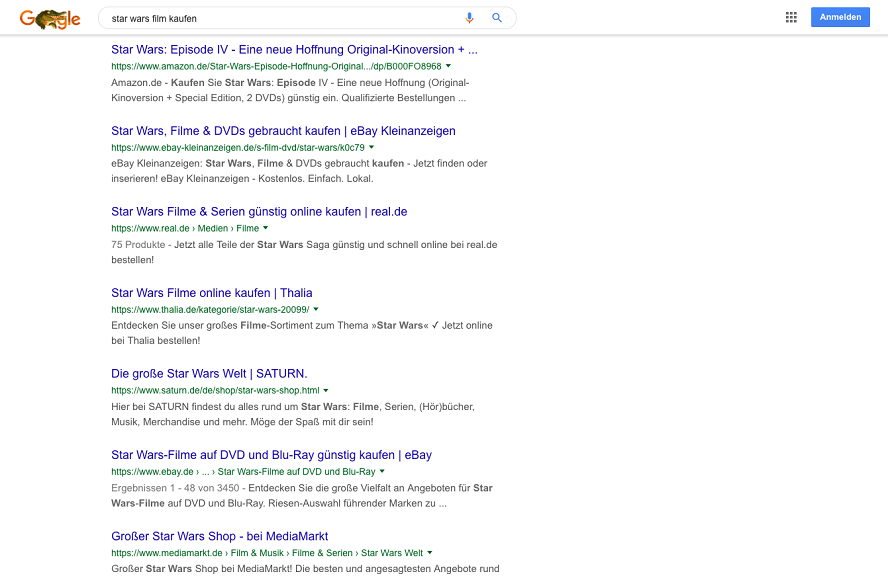Open the real.de Star Wars Filme result
Viewport: 888px width, 576px height.
pyautogui.click(x=259, y=212)
